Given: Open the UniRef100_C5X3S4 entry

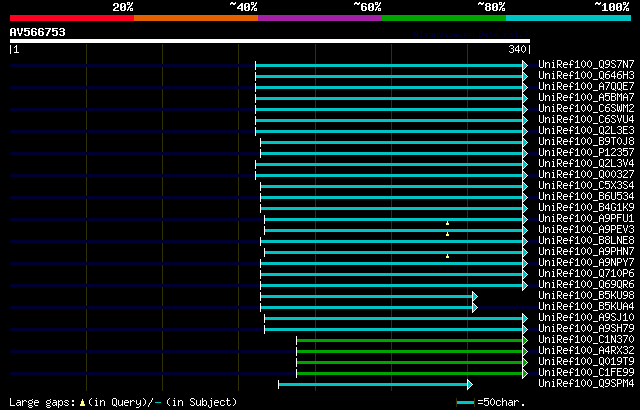Looking at the screenshot, I should (586, 186).
